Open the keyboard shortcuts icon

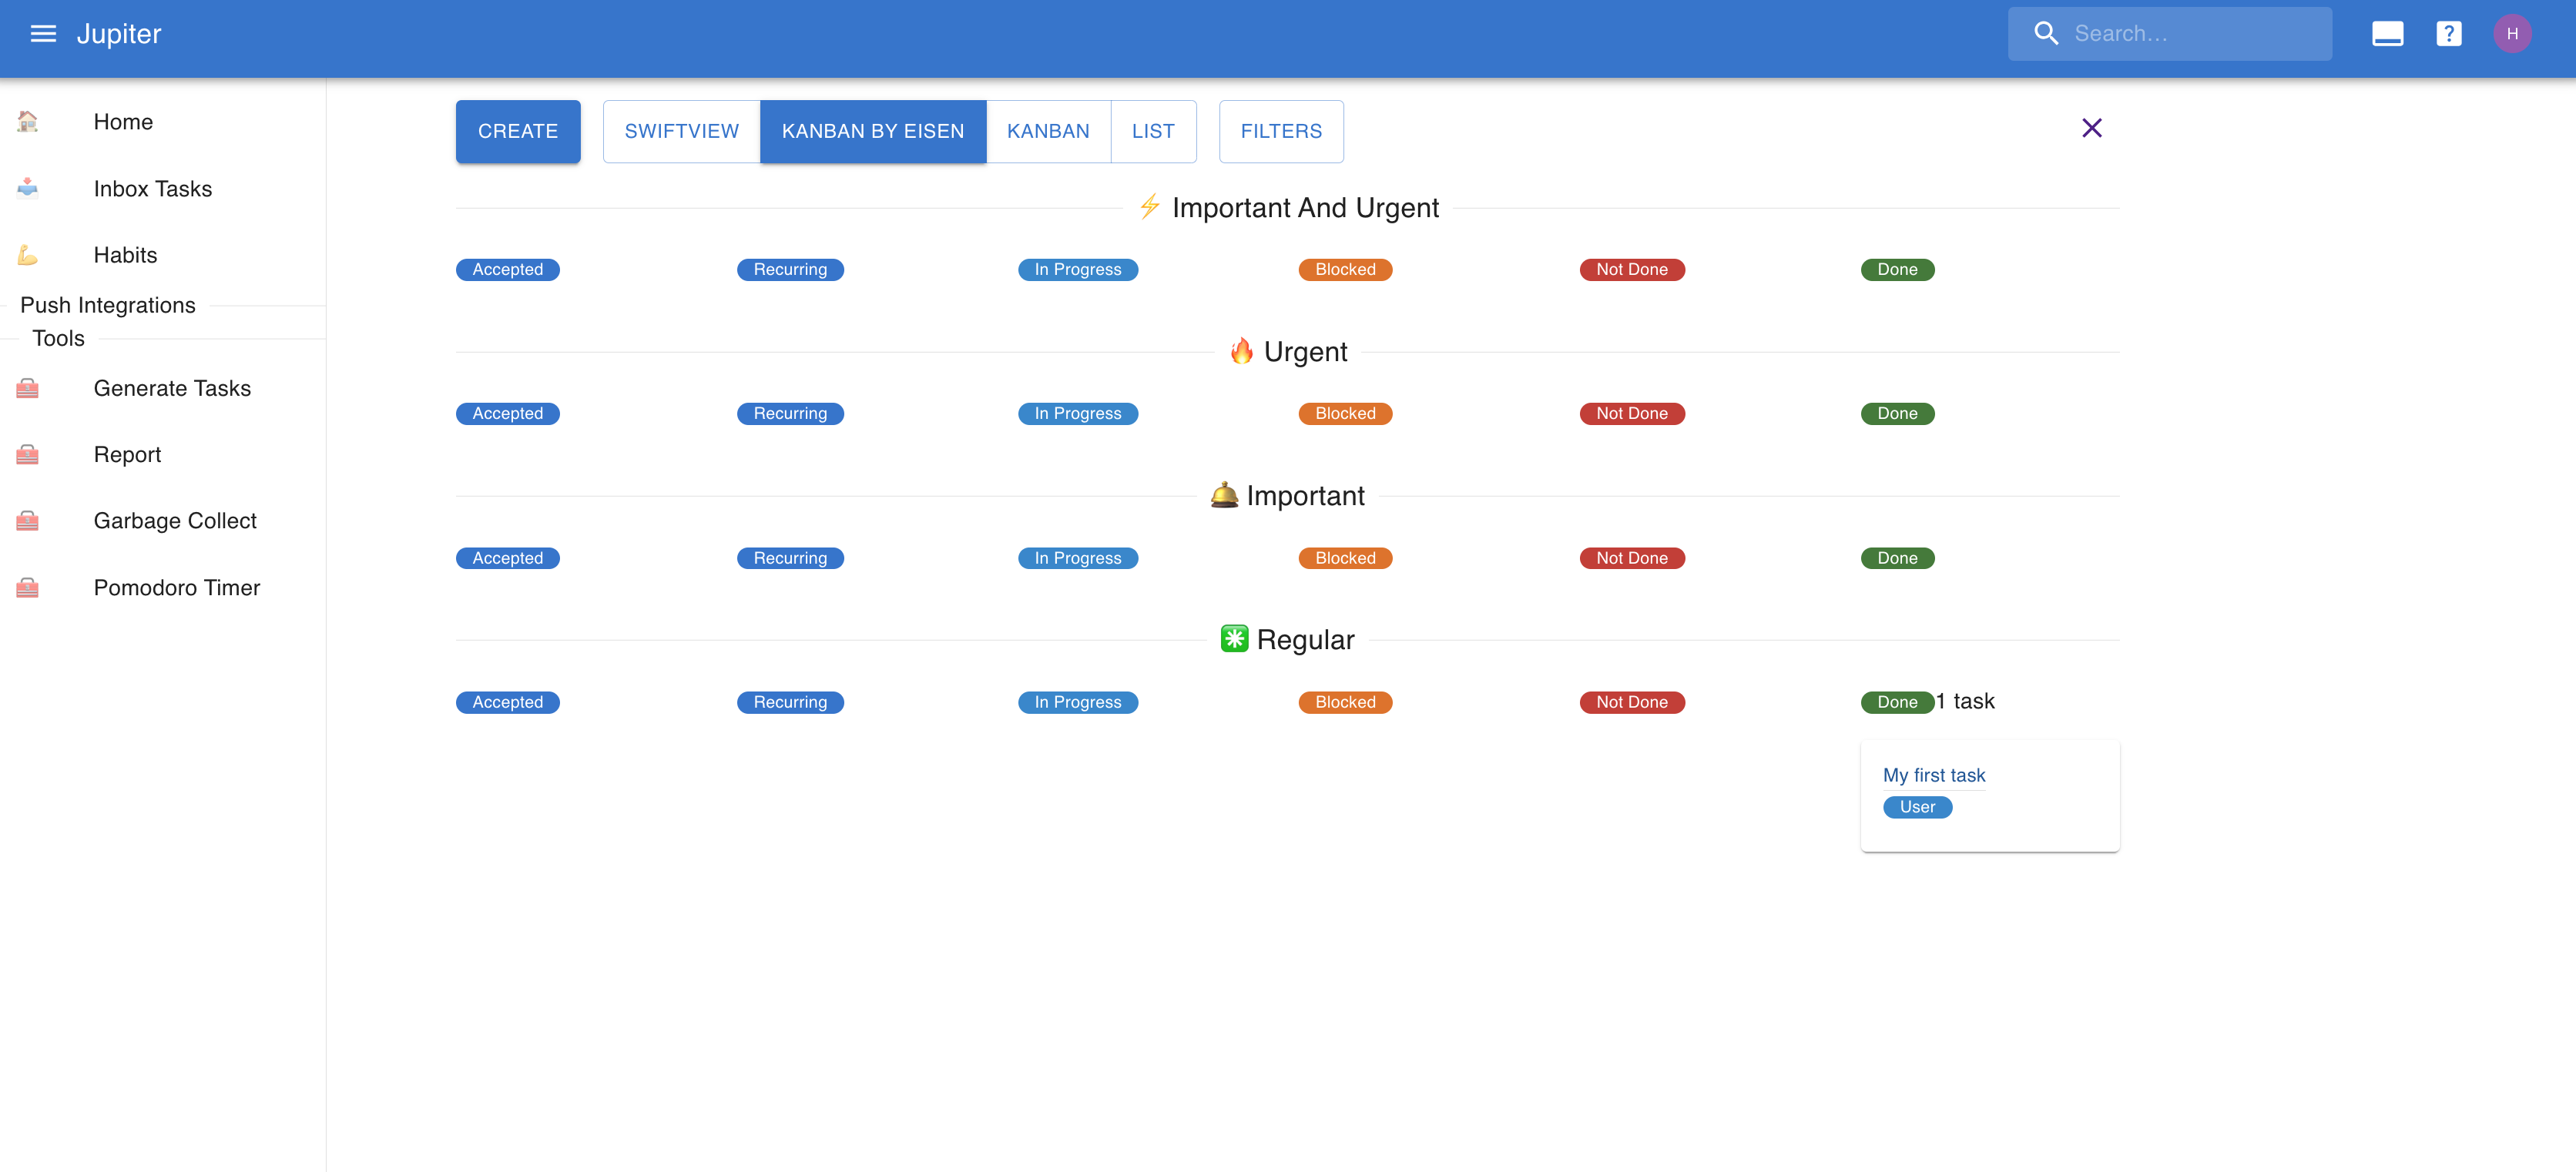click(x=2387, y=34)
